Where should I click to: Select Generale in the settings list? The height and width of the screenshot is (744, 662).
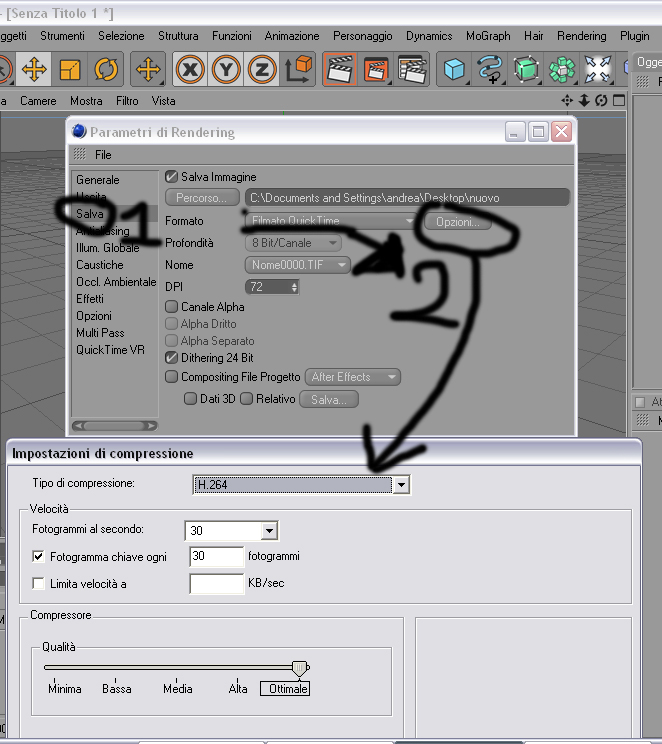pyautogui.click(x=98, y=180)
